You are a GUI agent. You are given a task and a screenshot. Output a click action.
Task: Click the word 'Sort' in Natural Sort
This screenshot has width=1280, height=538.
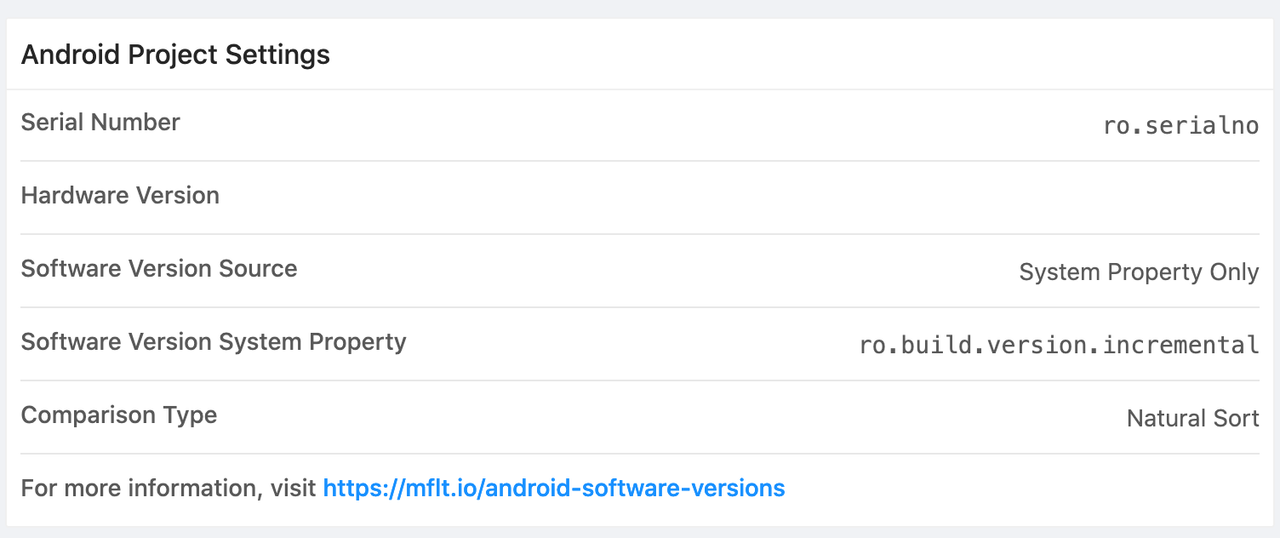pyautogui.click(x=1235, y=418)
